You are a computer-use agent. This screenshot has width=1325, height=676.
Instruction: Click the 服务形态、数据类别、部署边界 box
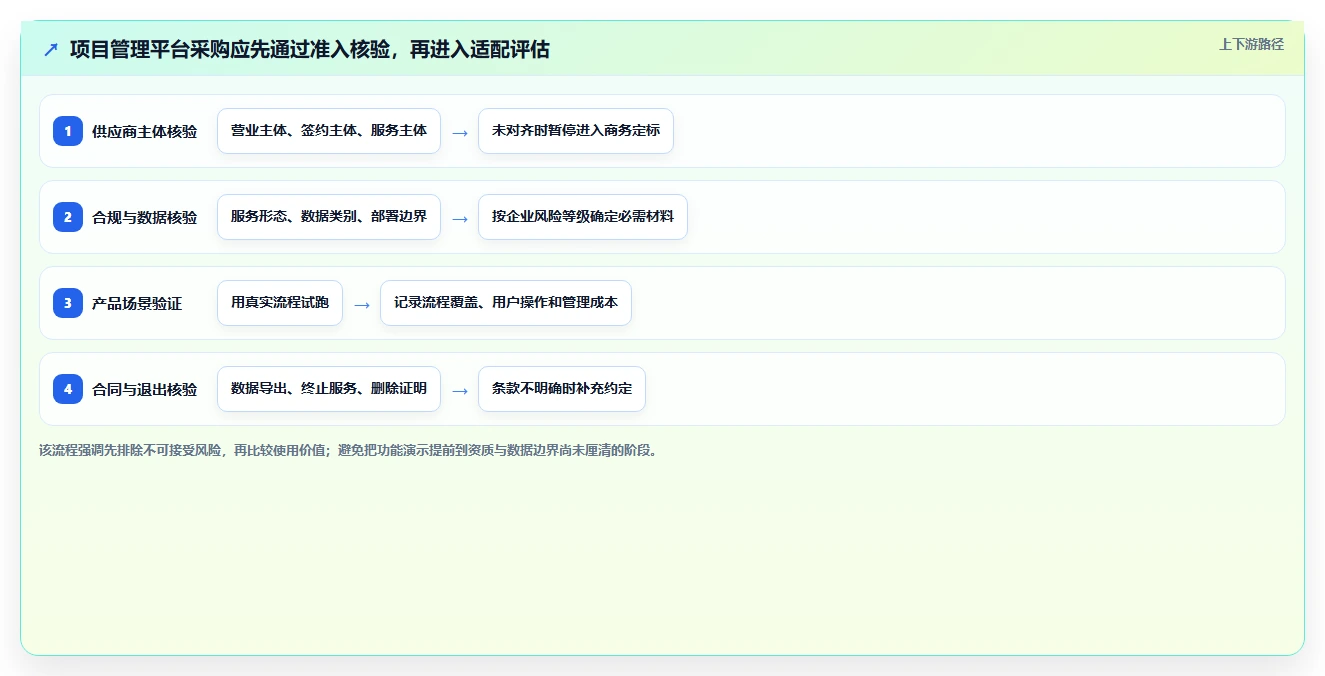click(329, 217)
